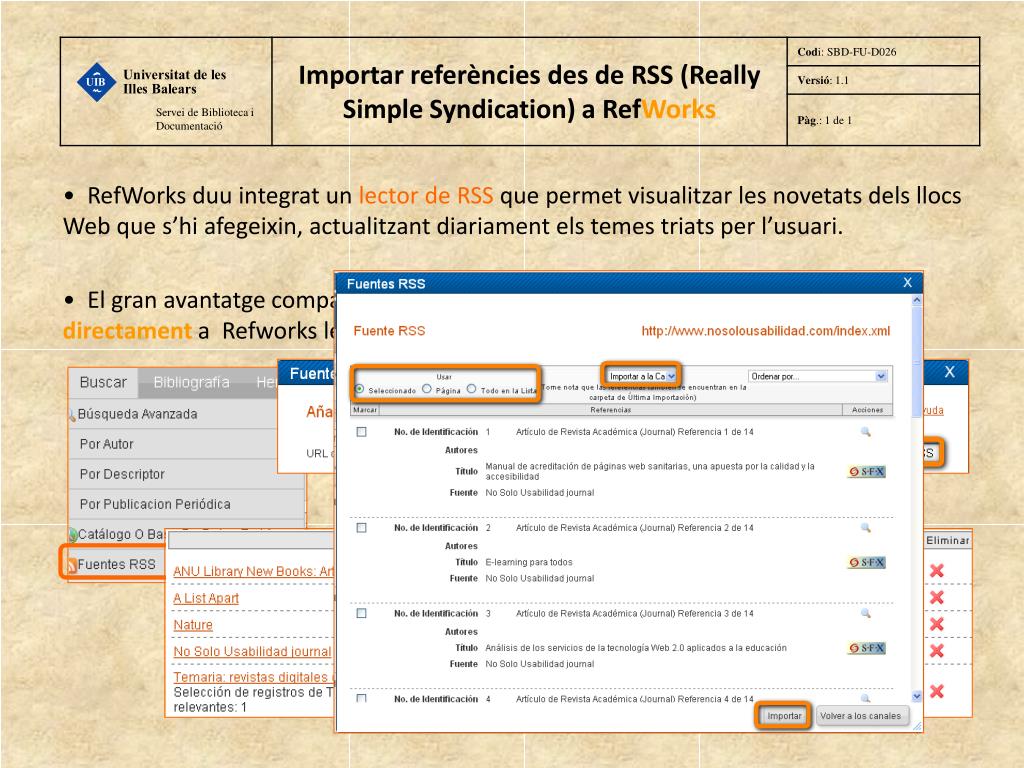Delete Nature feed with red X

pyautogui.click(x=936, y=624)
